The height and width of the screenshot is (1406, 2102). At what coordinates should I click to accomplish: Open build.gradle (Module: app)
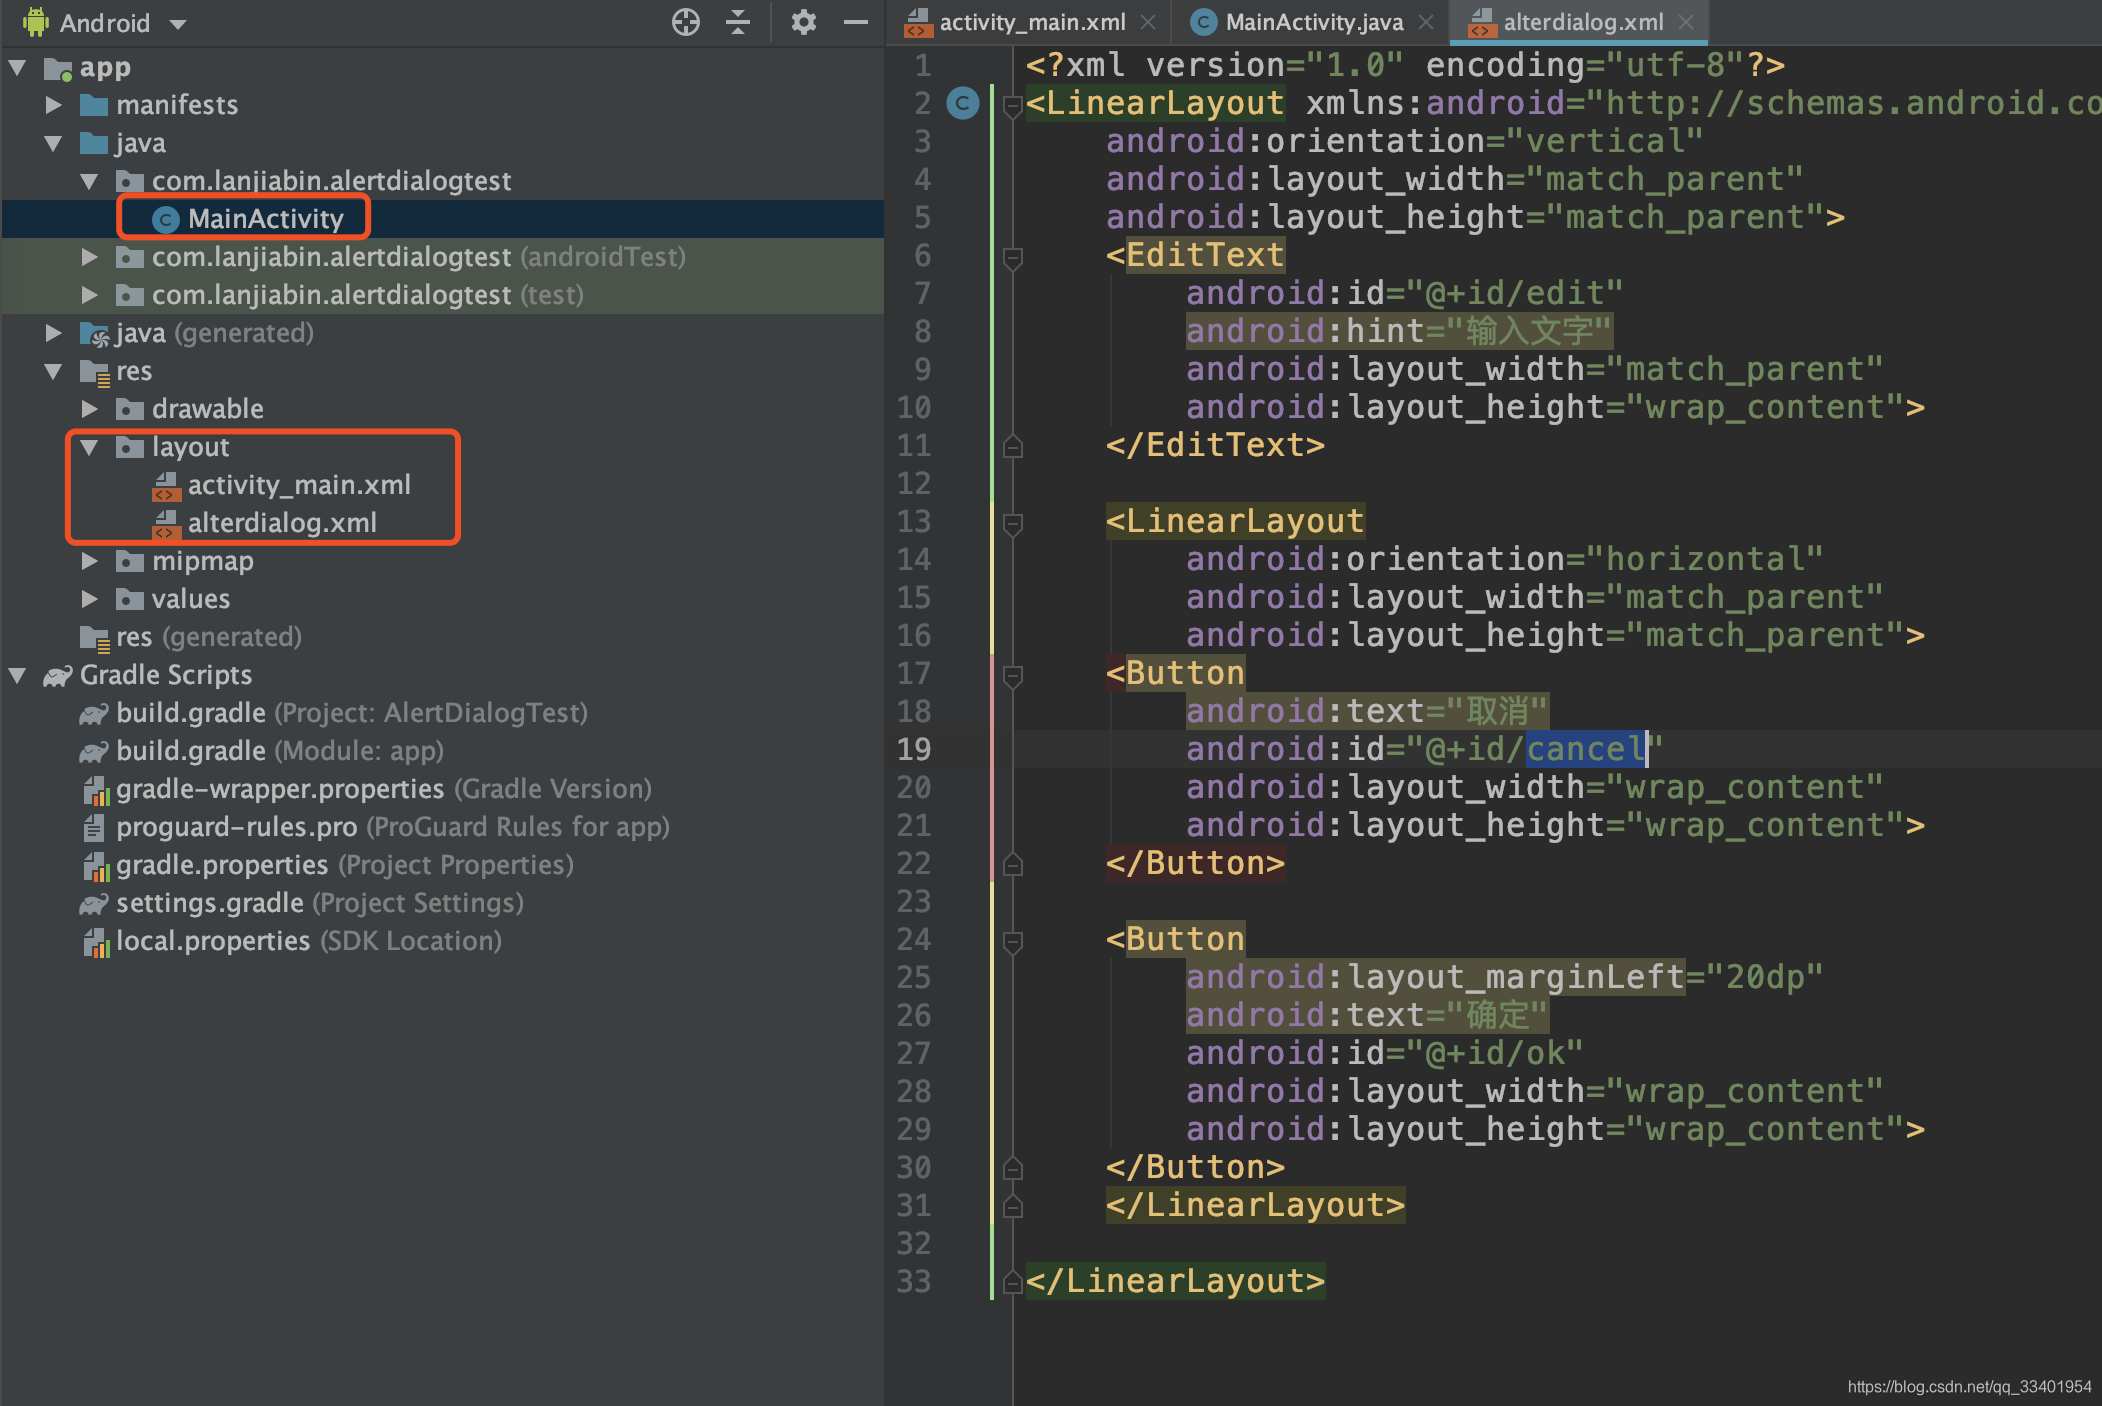pyautogui.click(x=261, y=751)
